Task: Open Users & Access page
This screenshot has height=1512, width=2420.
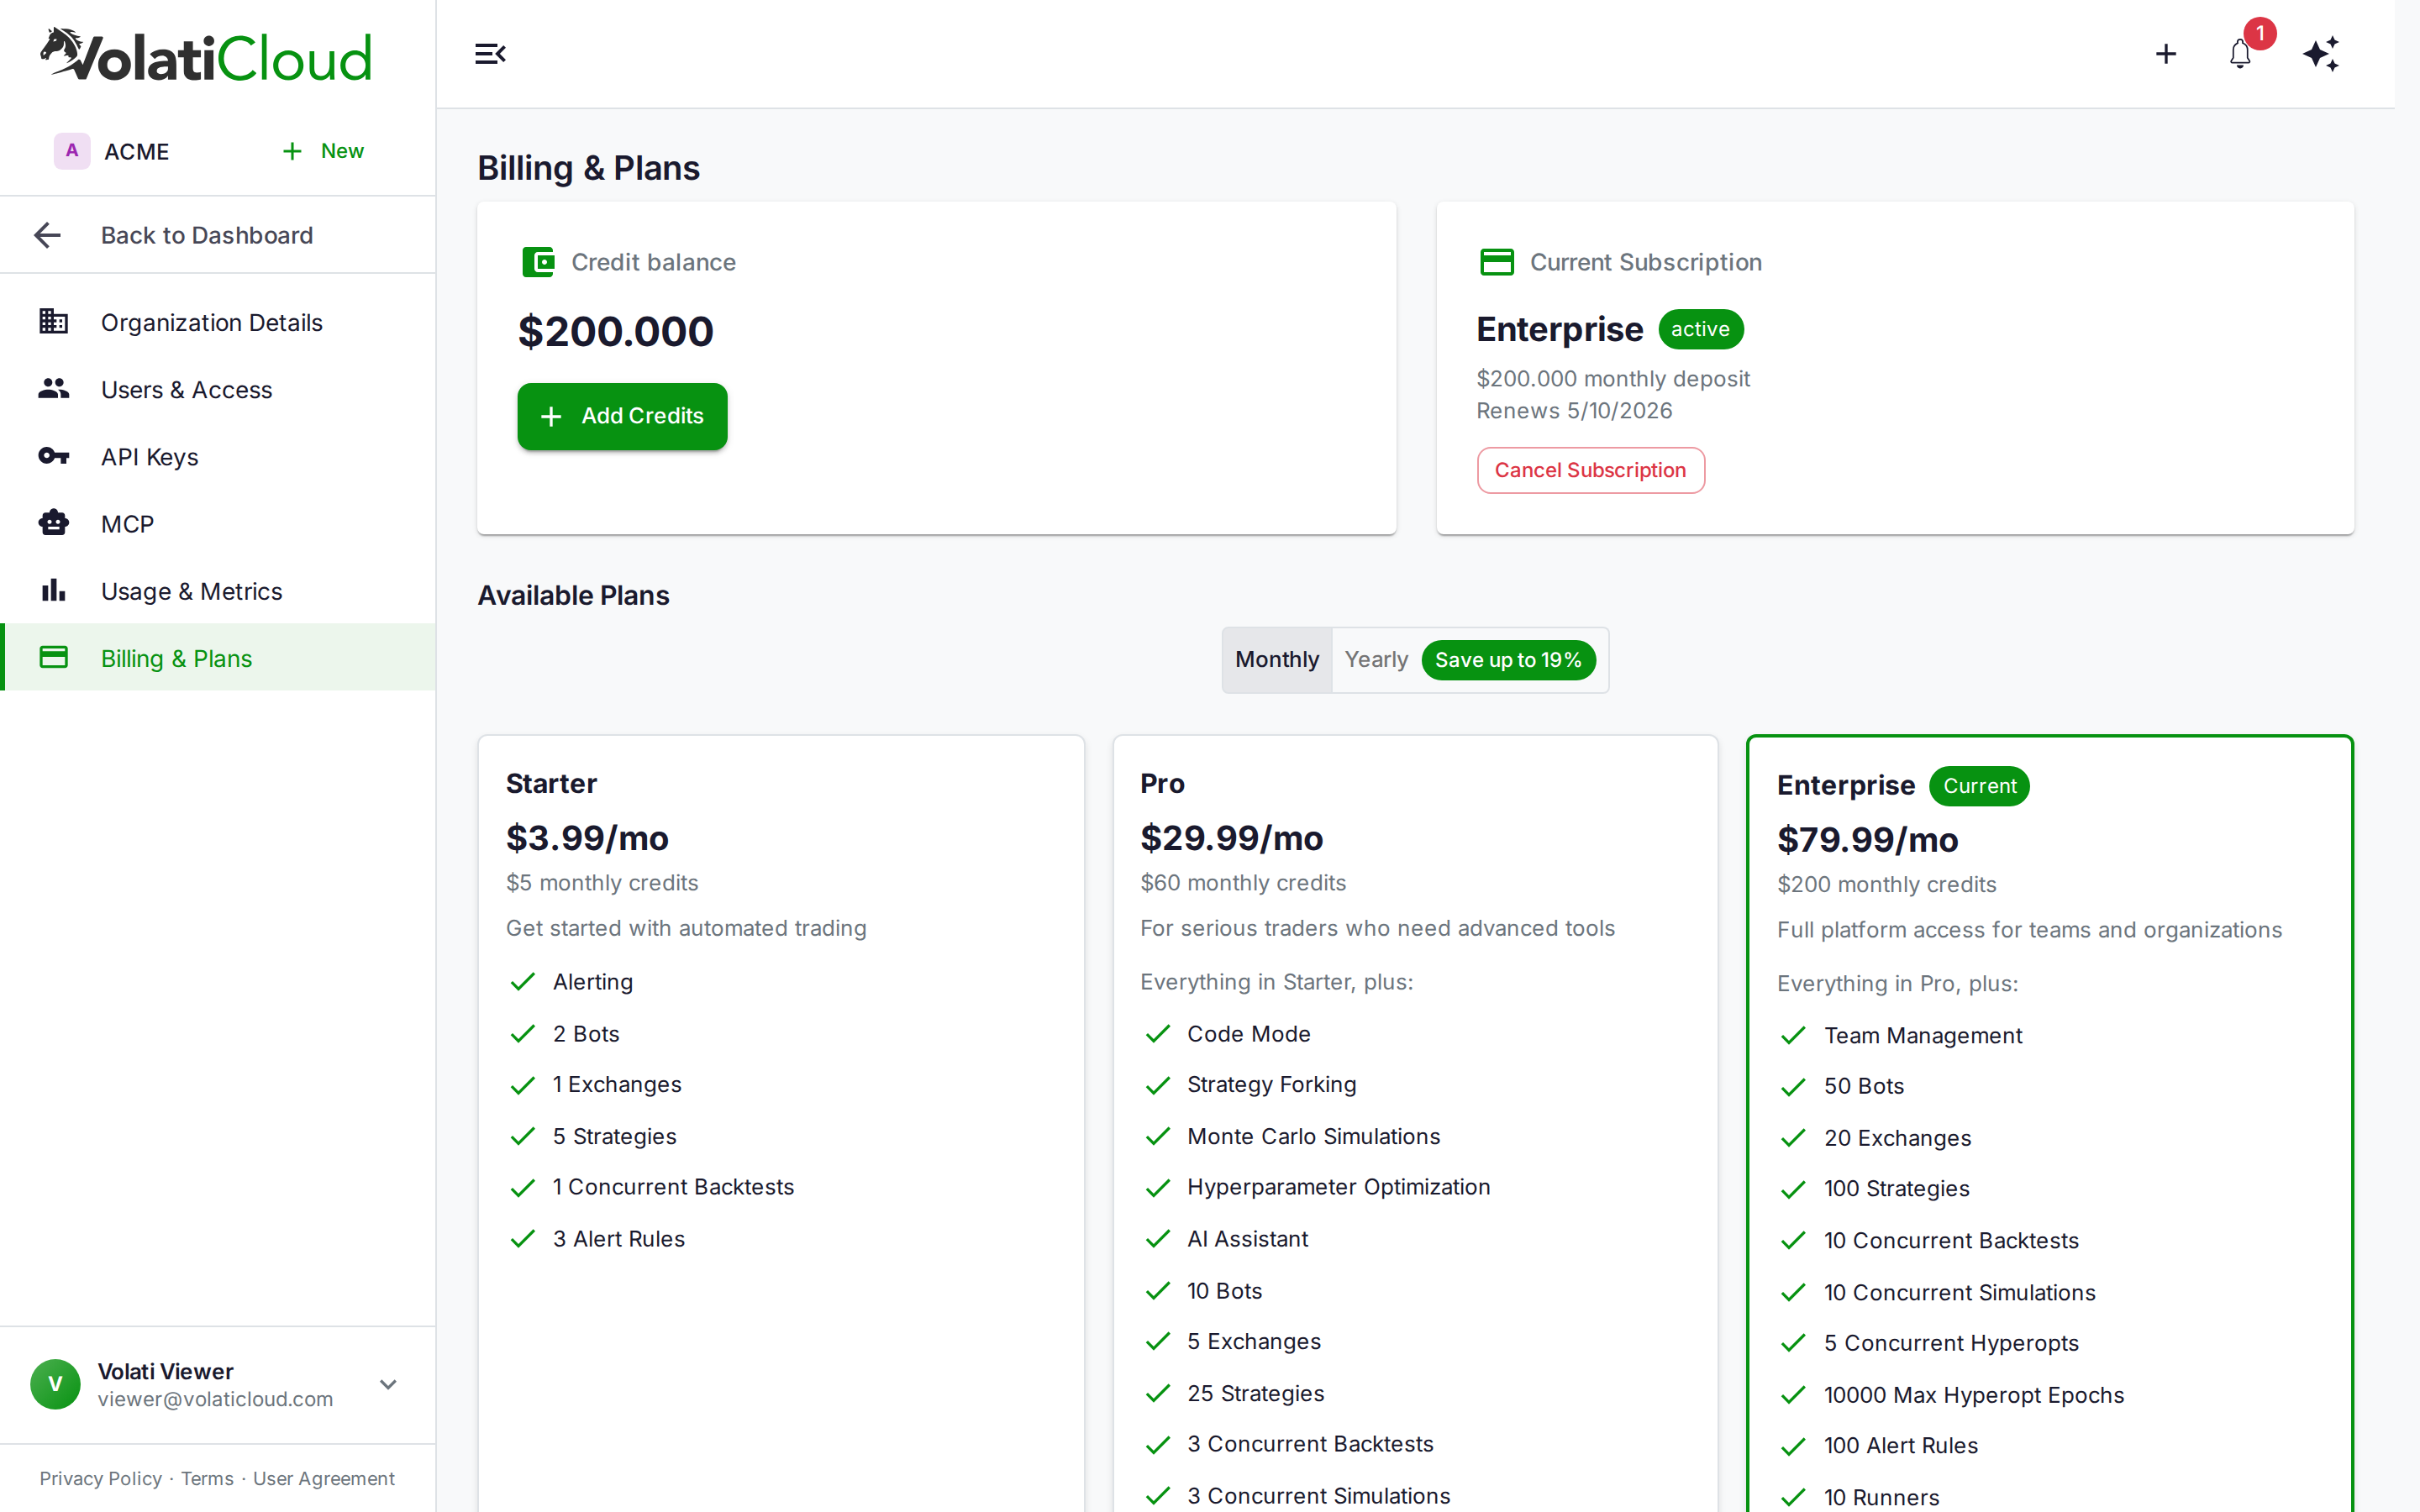Action: coord(218,389)
